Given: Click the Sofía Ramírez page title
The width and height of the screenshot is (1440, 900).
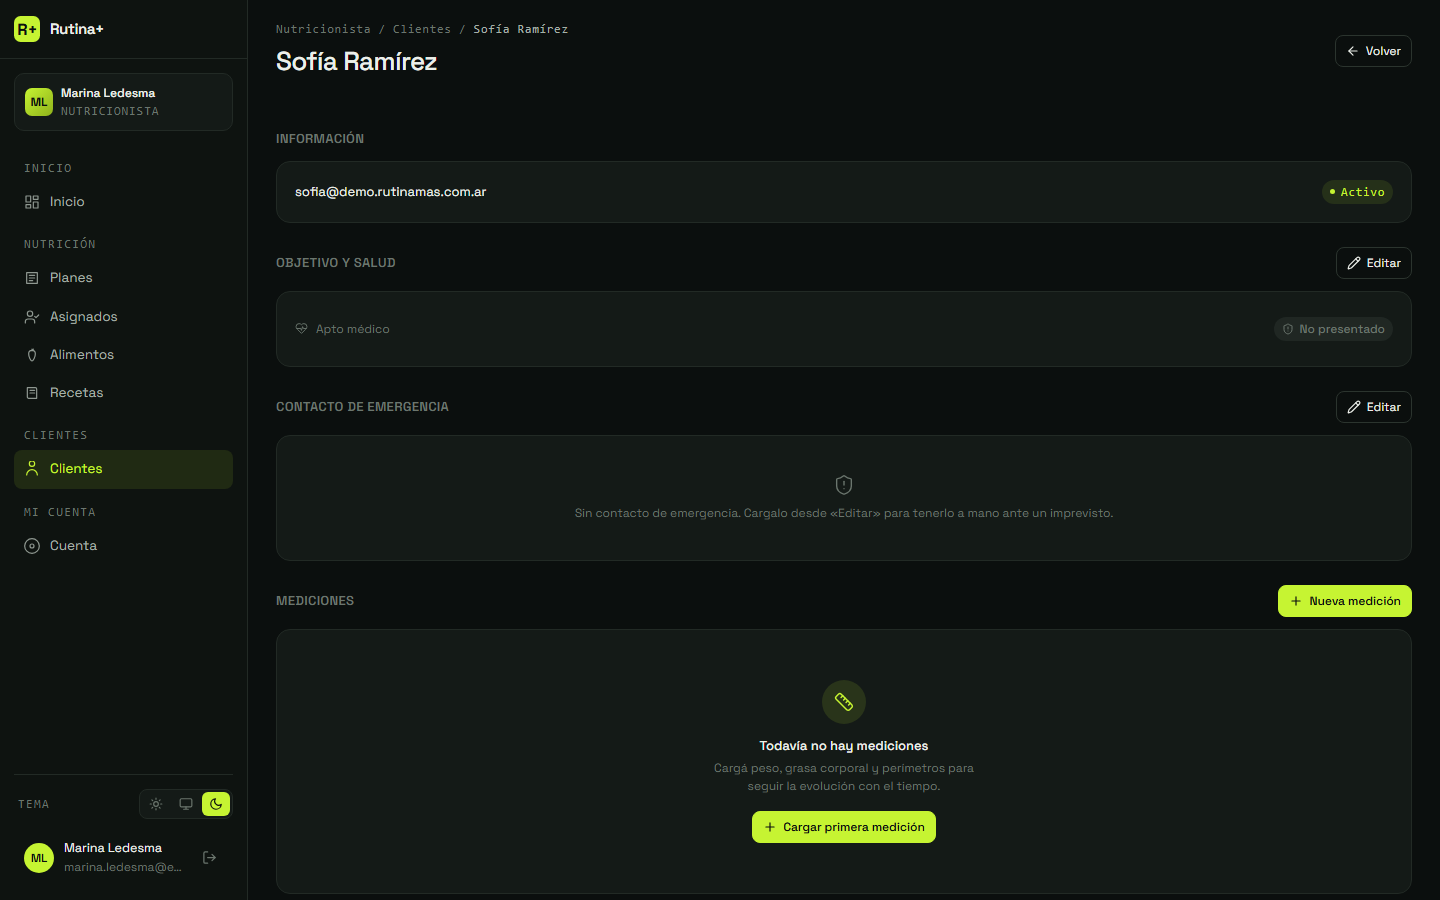Looking at the screenshot, I should 357,62.
